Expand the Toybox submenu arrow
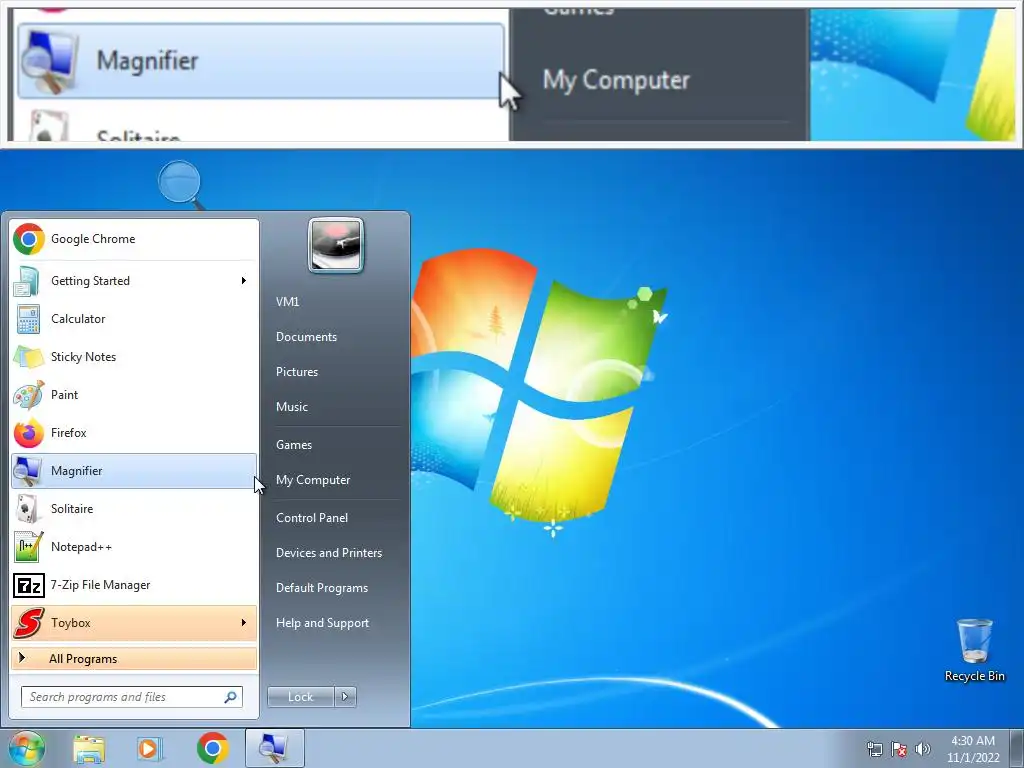Viewport: 1024px width, 768px height. (x=244, y=623)
